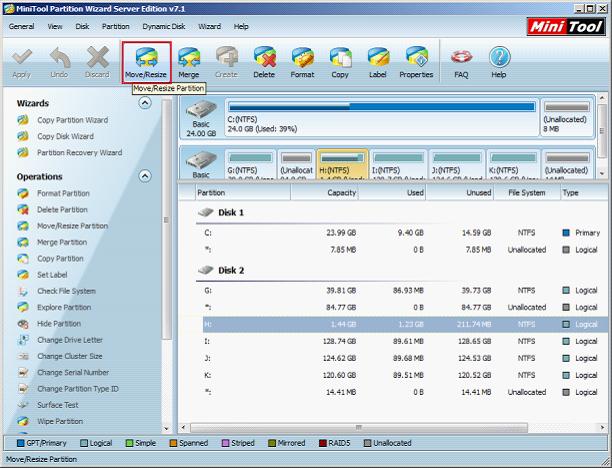Viewport: 612px width, 468px height.
Task: Sort by the Partition column header
Action: 243,193
